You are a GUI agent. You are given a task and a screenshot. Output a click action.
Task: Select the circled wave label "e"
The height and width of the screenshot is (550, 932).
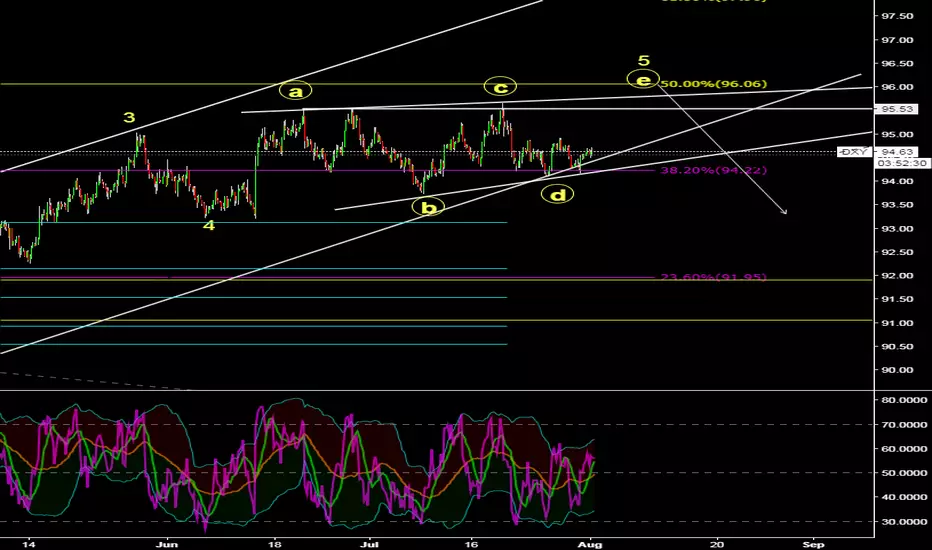tap(643, 79)
